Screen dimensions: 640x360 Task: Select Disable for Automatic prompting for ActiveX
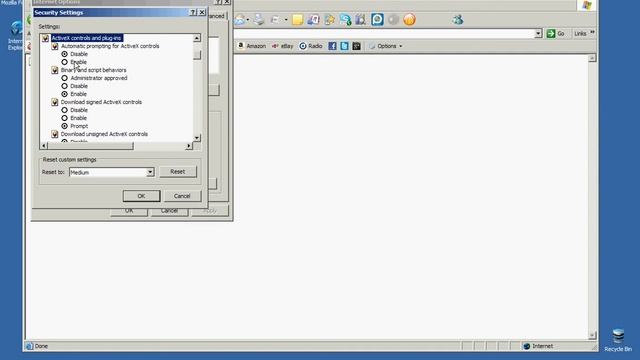pyautogui.click(x=64, y=54)
